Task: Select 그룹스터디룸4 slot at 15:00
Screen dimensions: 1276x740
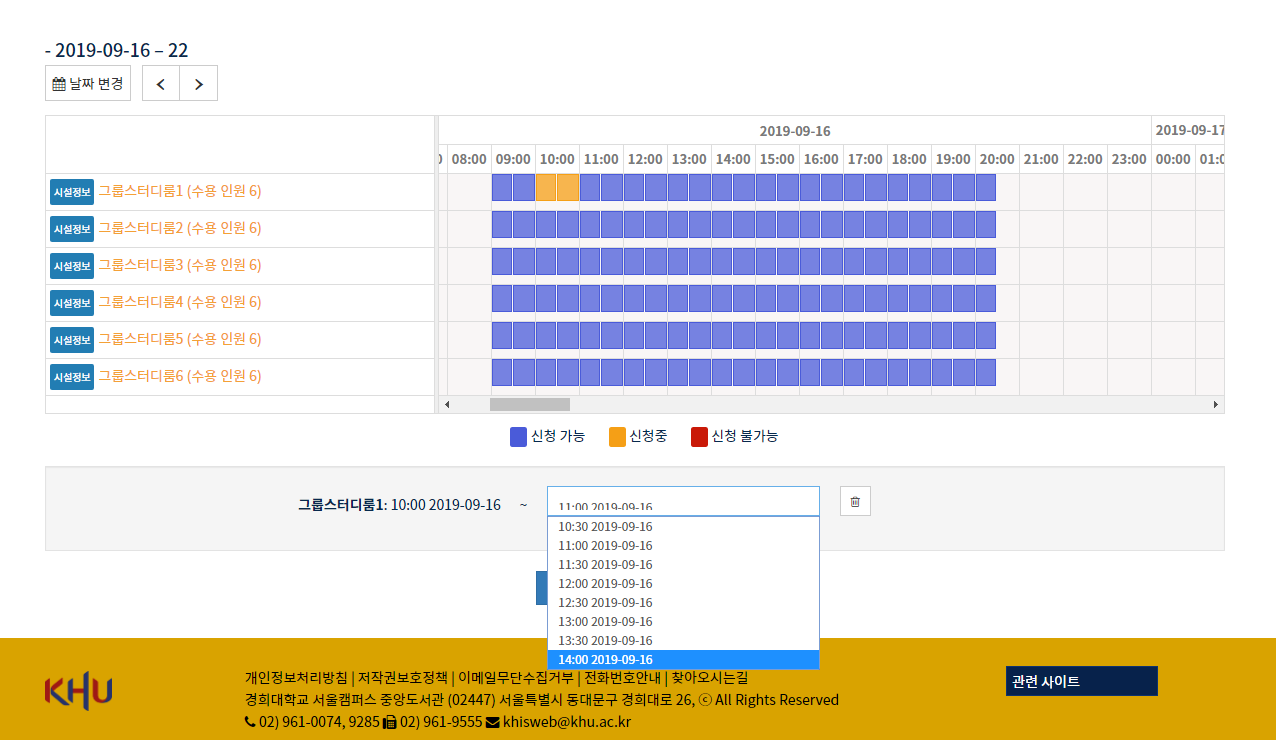Action: point(766,299)
